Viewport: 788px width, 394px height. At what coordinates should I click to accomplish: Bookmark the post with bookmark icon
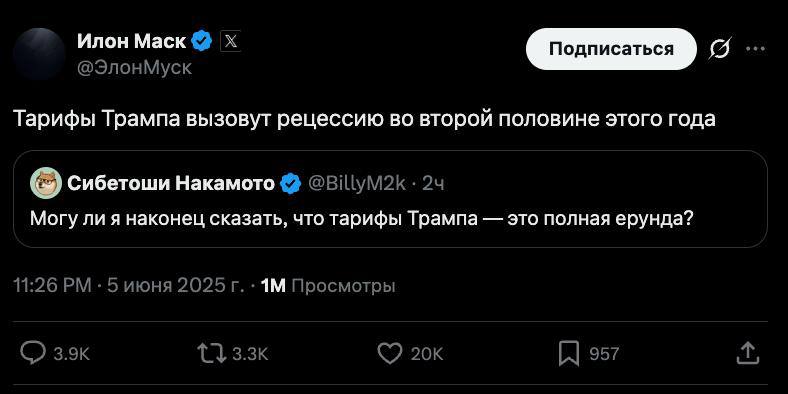(x=569, y=354)
